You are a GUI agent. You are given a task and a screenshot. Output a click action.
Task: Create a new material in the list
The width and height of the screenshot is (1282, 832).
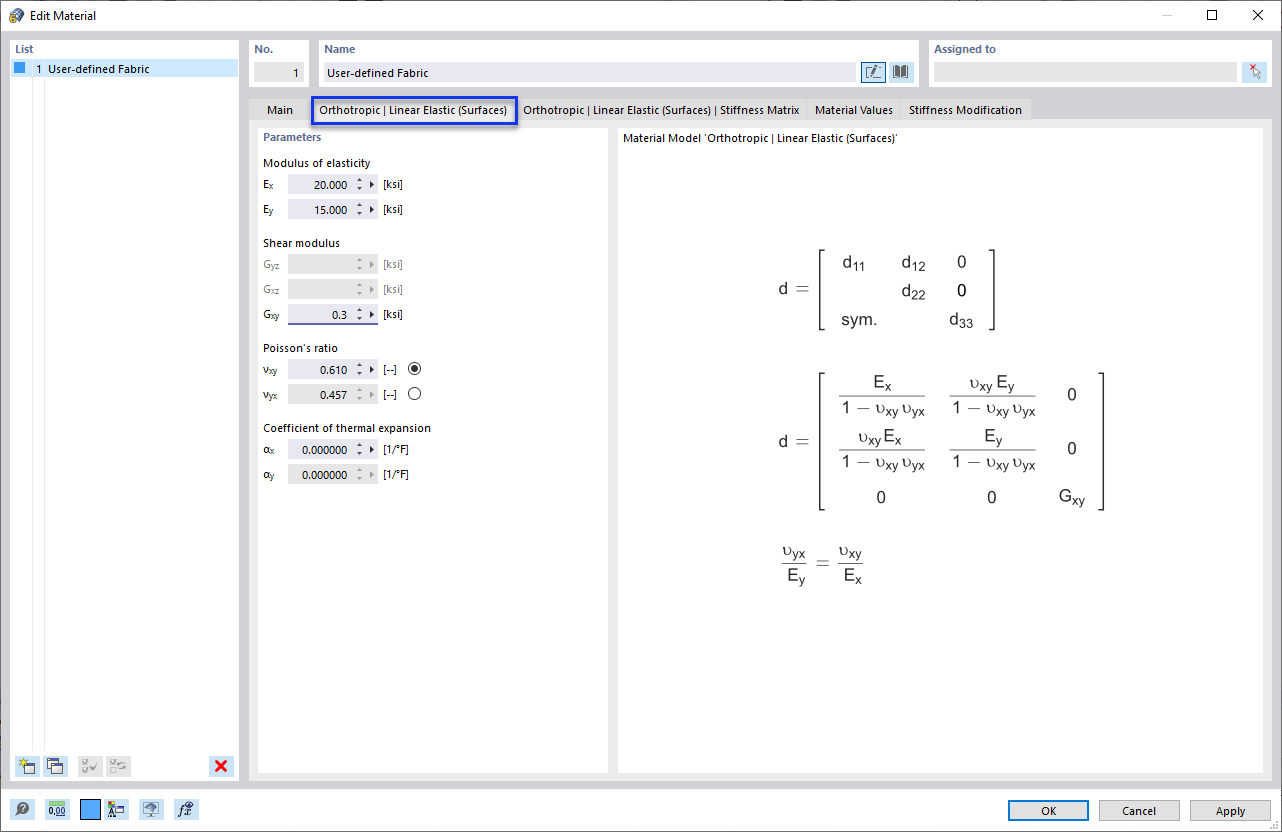[27, 766]
